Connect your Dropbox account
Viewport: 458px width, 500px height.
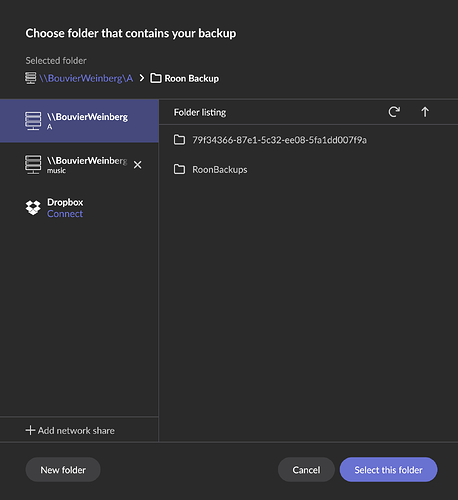pos(65,214)
